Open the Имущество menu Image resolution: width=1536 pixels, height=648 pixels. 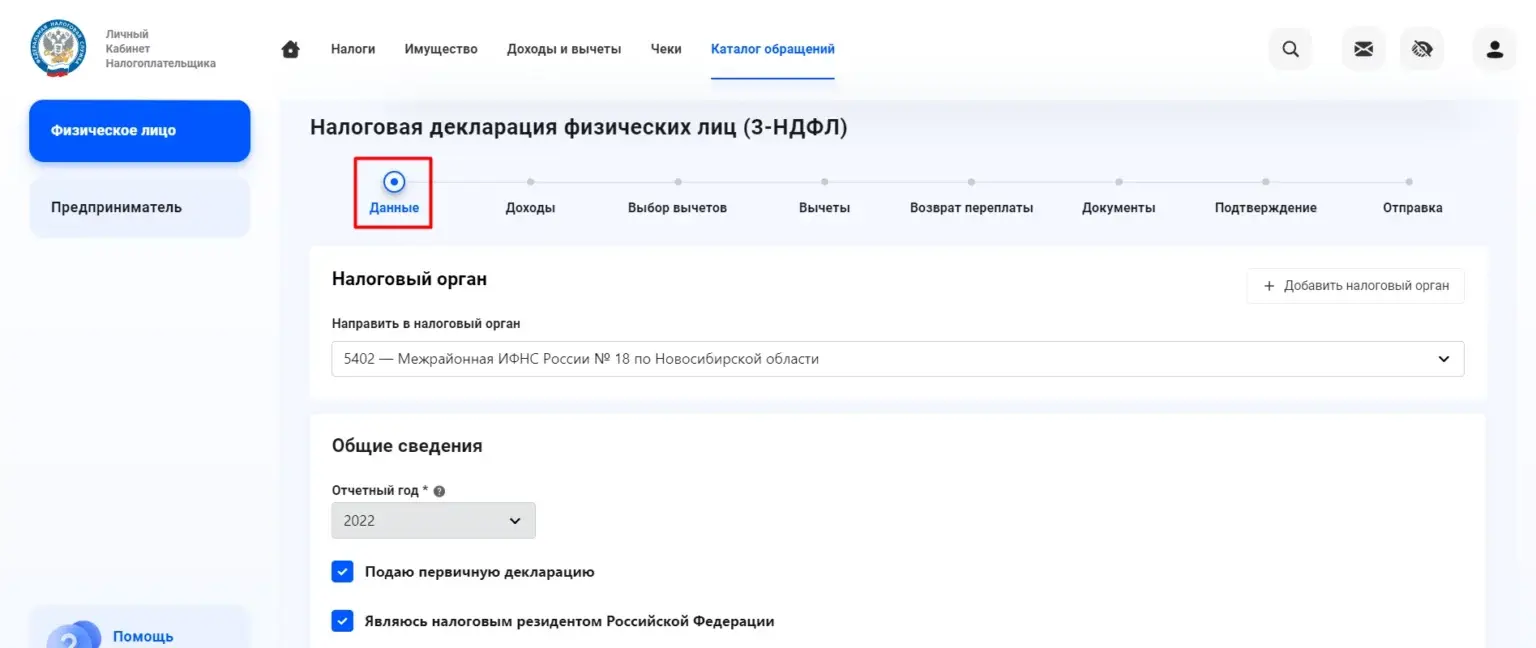[x=441, y=49]
